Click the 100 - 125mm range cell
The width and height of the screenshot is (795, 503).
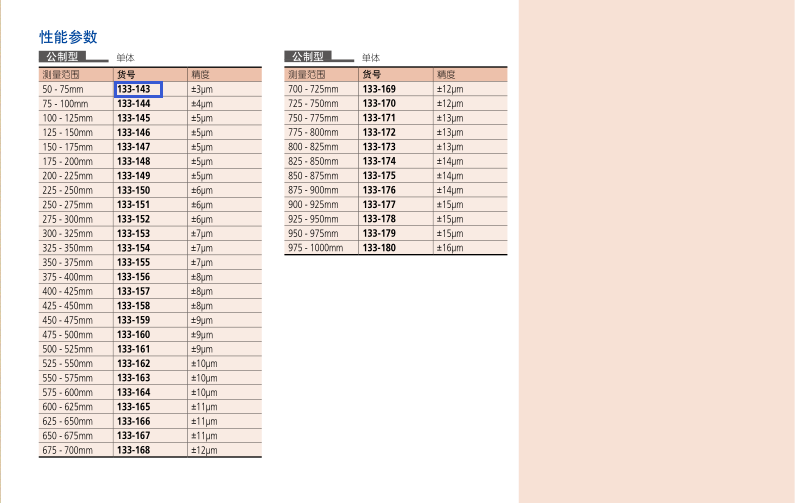click(x=67, y=118)
